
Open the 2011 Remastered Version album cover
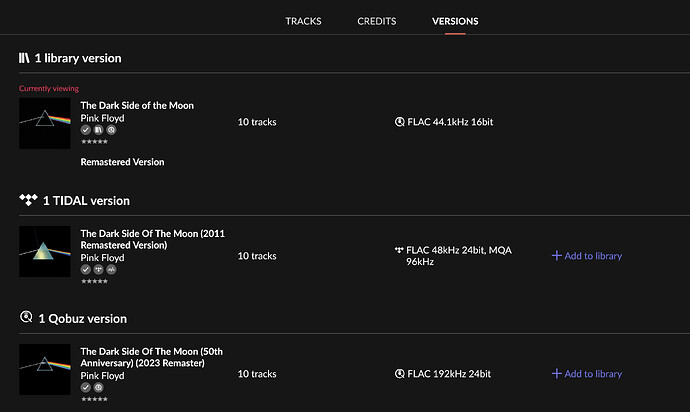pos(44,251)
